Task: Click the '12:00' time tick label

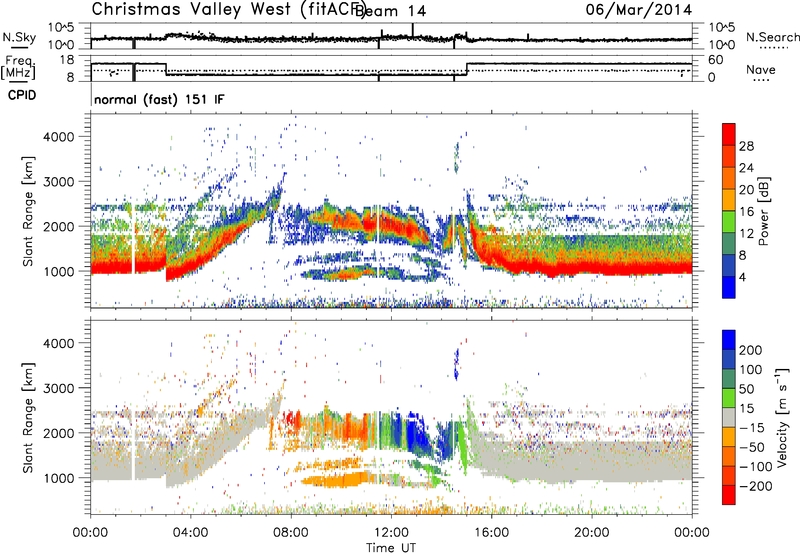Action: pos(391,533)
